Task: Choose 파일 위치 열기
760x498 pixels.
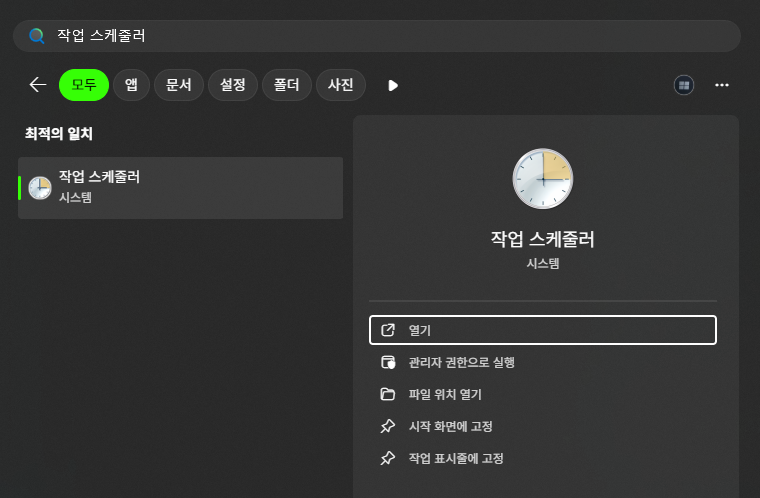Action: pyautogui.click(x=543, y=394)
